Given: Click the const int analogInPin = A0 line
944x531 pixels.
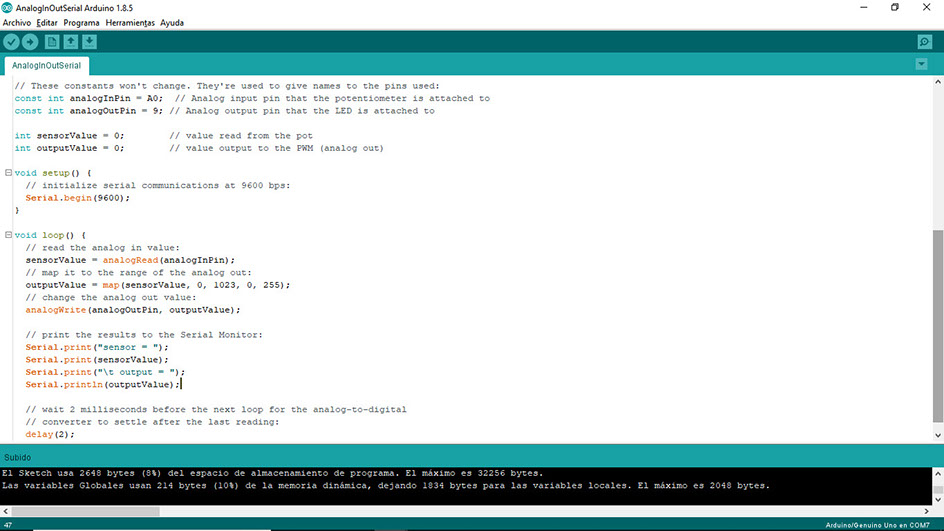Looking at the screenshot, I should 252,98.
